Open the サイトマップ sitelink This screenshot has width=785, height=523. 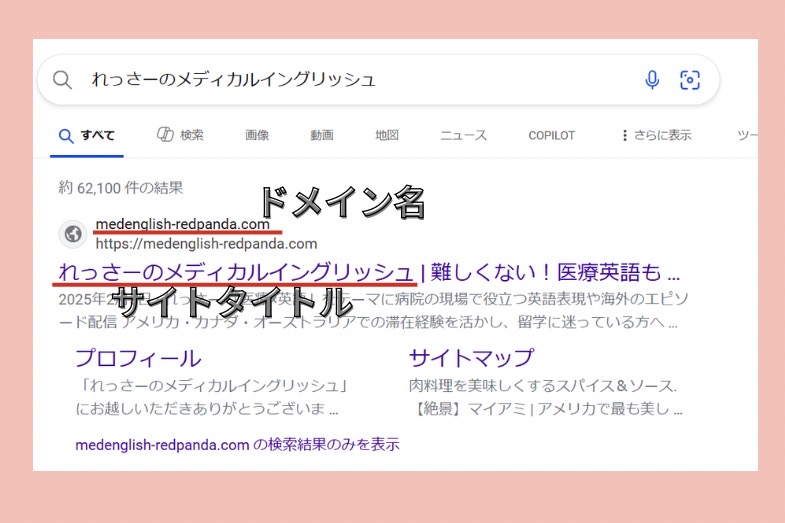click(x=472, y=358)
